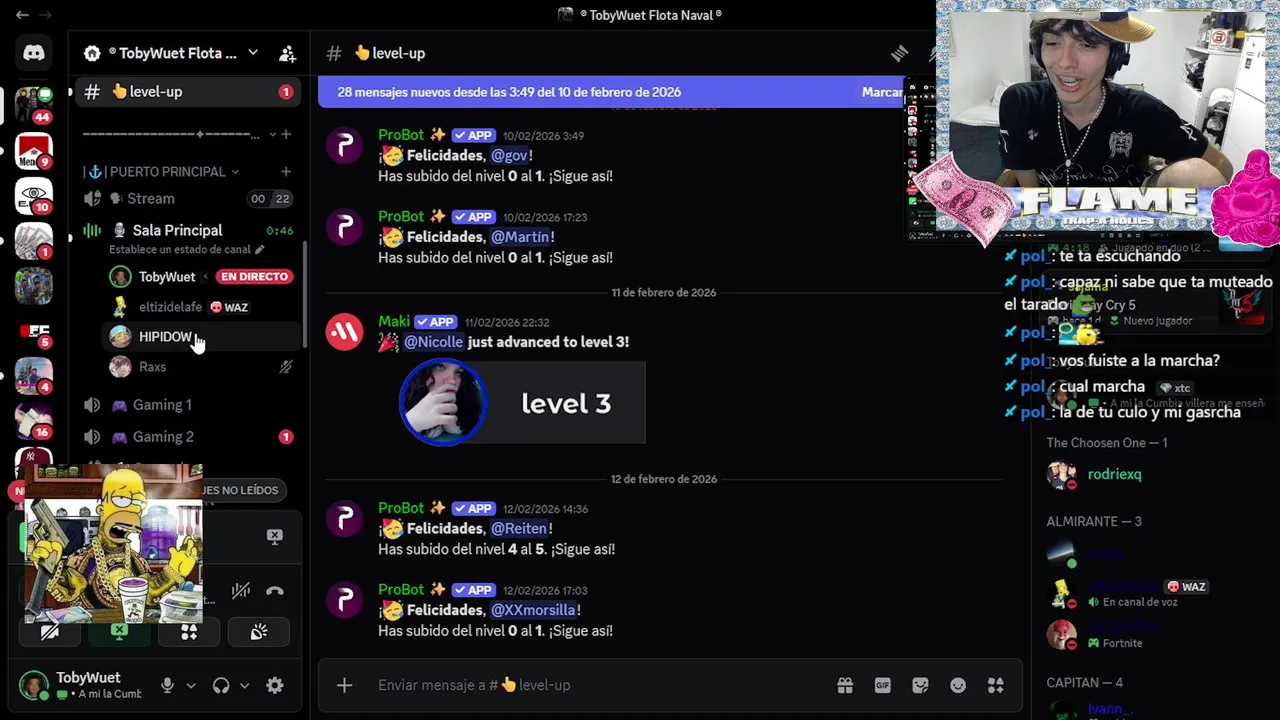Image resolution: width=1280 pixels, height=720 pixels.
Task: Toggle microphone mute
Action: 167,685
